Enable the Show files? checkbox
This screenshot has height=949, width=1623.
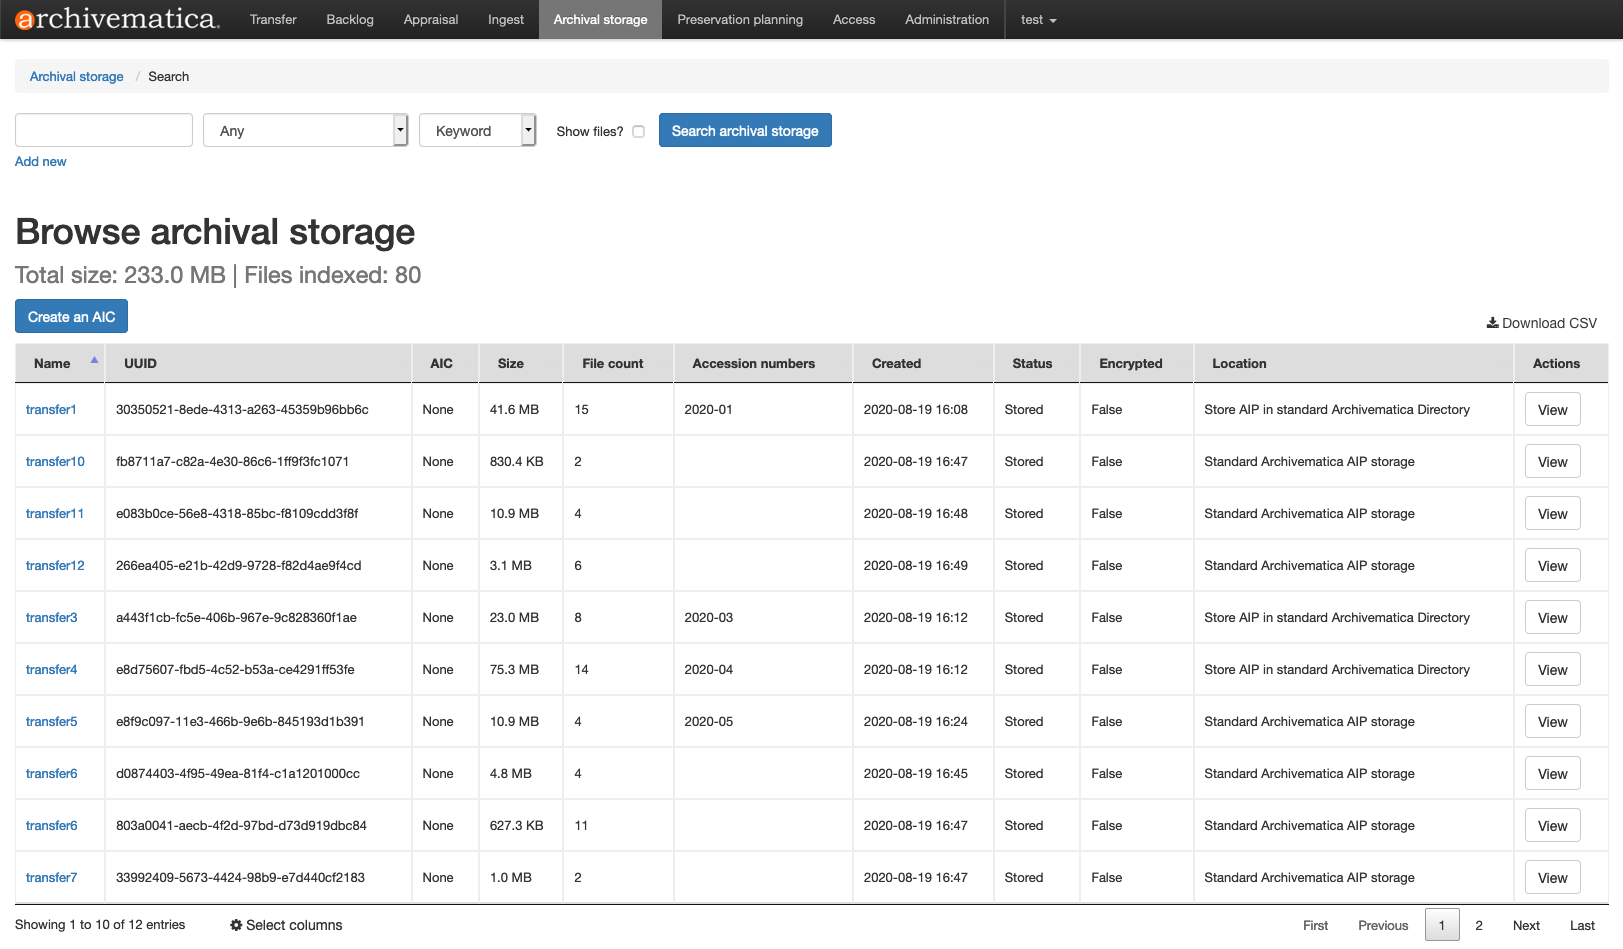point(638,131)
